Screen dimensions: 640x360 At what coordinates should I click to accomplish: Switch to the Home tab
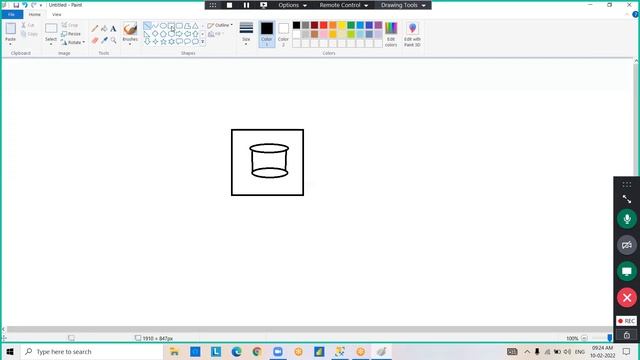pyautogui.click(x=35, y=14)
